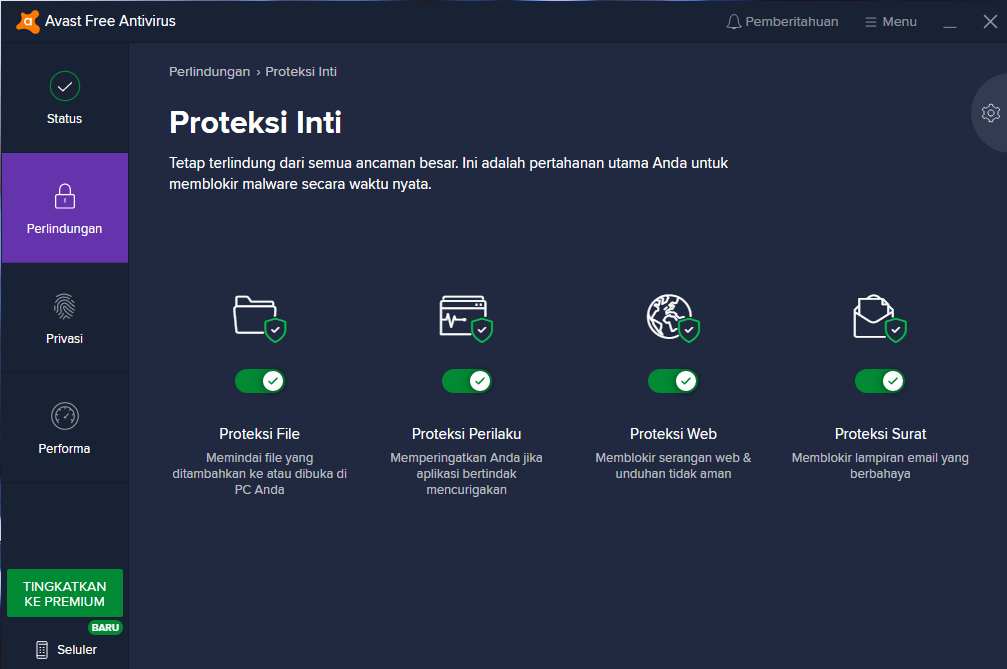Viewport: 1007px width, 669px height.
Task: Open the Status panel icon in sidebar
Action: (x=64, y=86)
